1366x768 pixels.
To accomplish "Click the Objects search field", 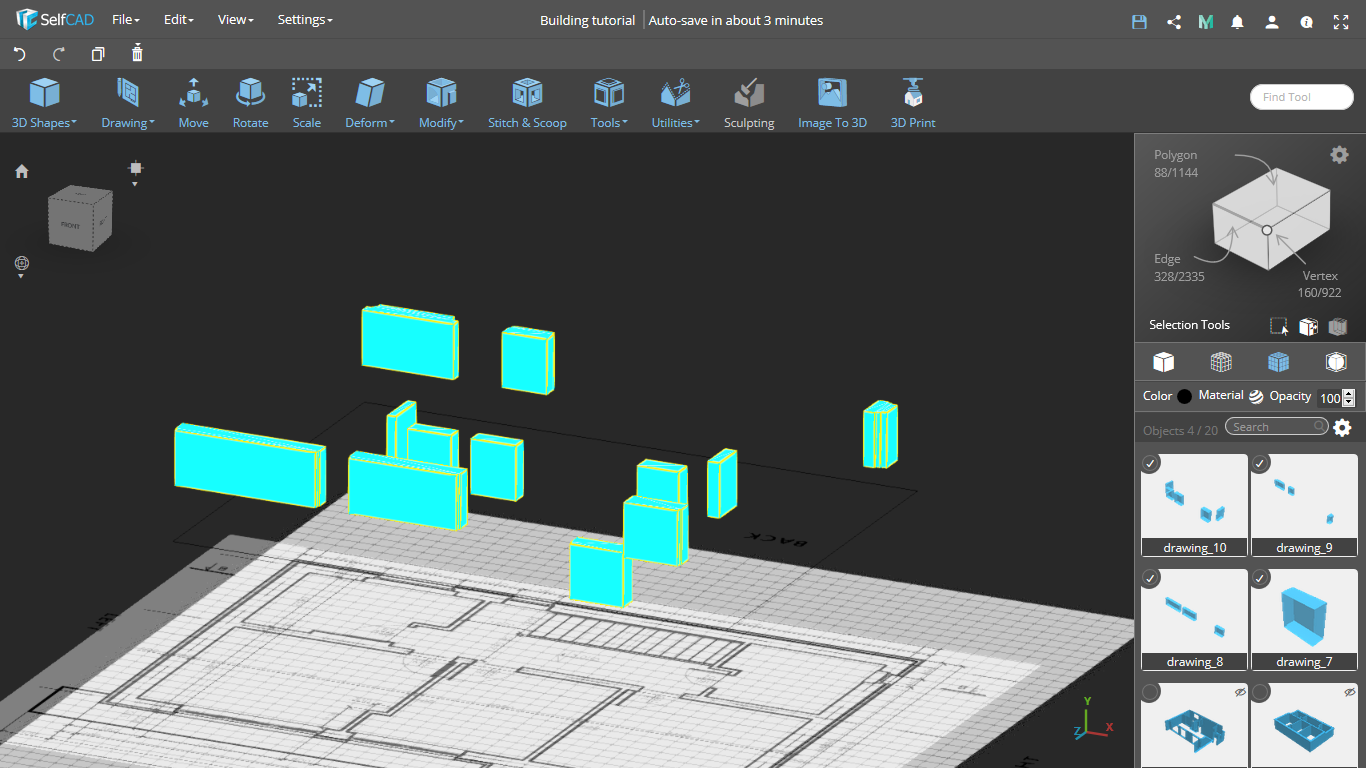I will click(1277, 427).
